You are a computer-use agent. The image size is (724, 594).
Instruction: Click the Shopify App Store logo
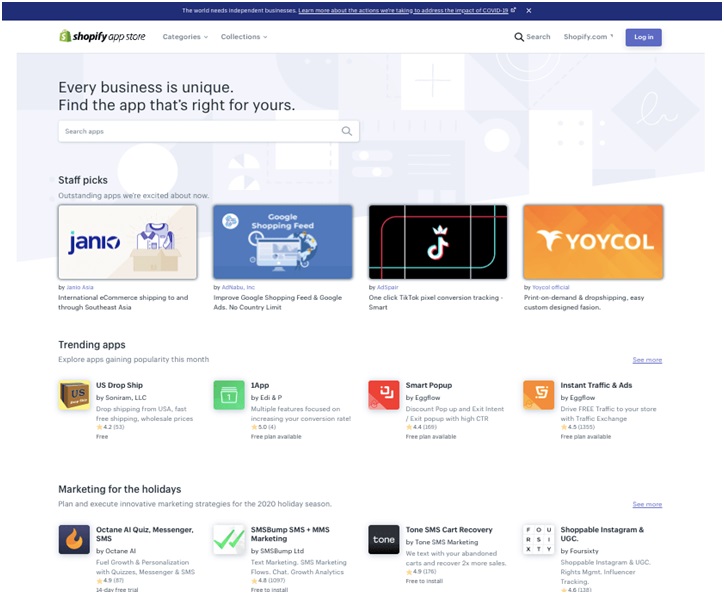point(101,37)
